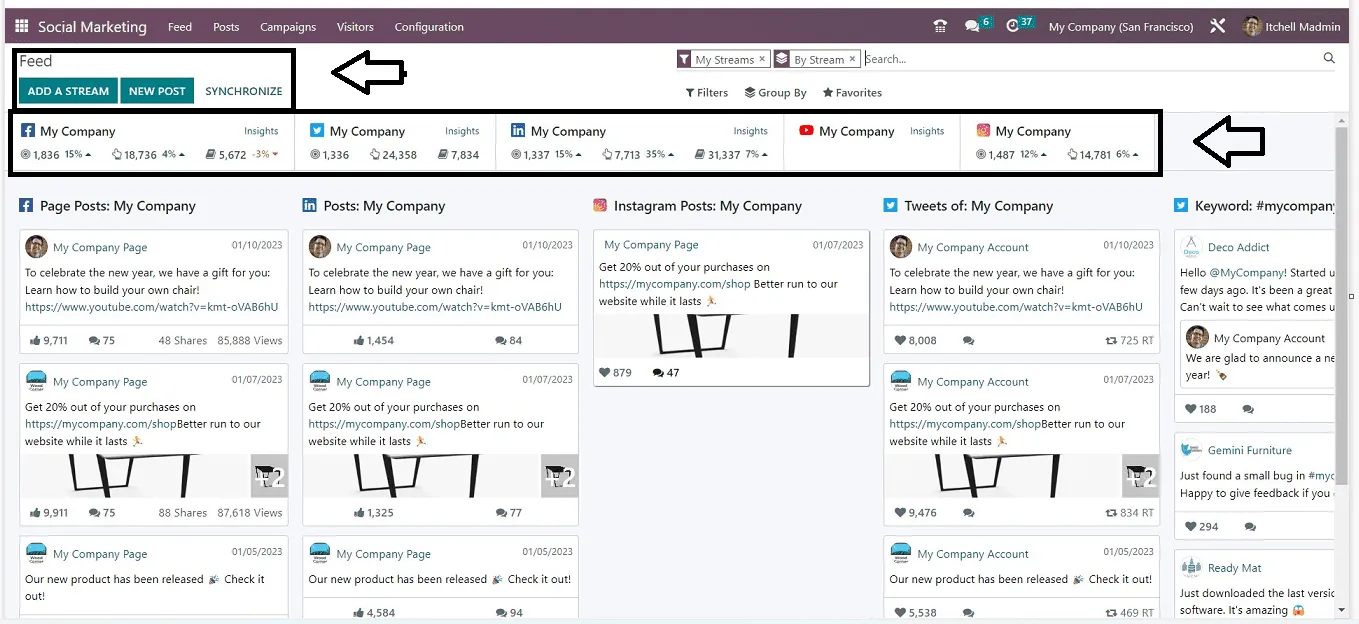Image resolution: width=1359 pixels, height=624 pixels.
Task: Open image thumbnail in Instagram post
Action: click(731, 336)
